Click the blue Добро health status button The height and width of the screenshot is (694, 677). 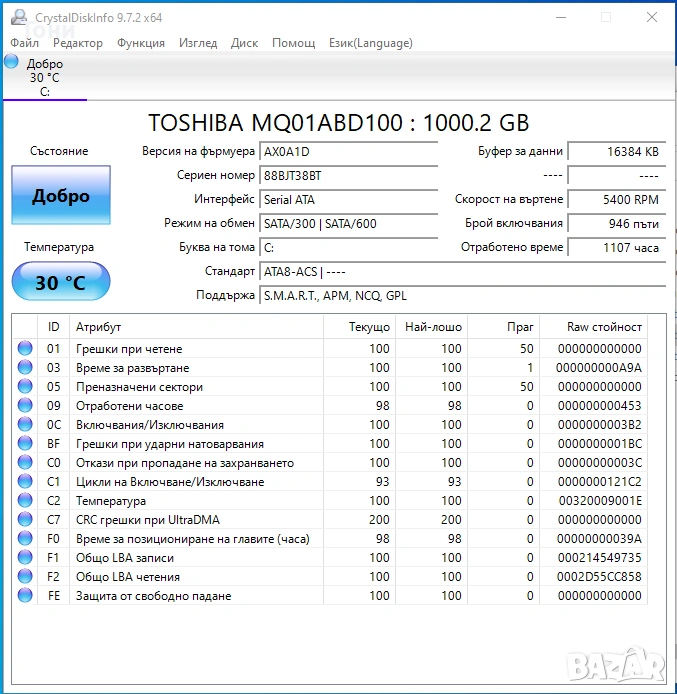61,196
